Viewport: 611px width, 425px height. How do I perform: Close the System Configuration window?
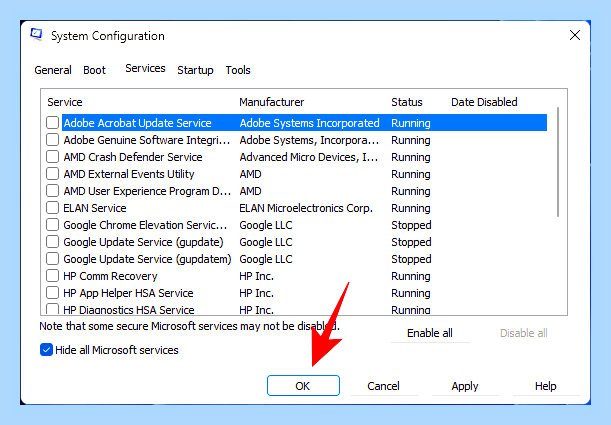tap(575, 35)
